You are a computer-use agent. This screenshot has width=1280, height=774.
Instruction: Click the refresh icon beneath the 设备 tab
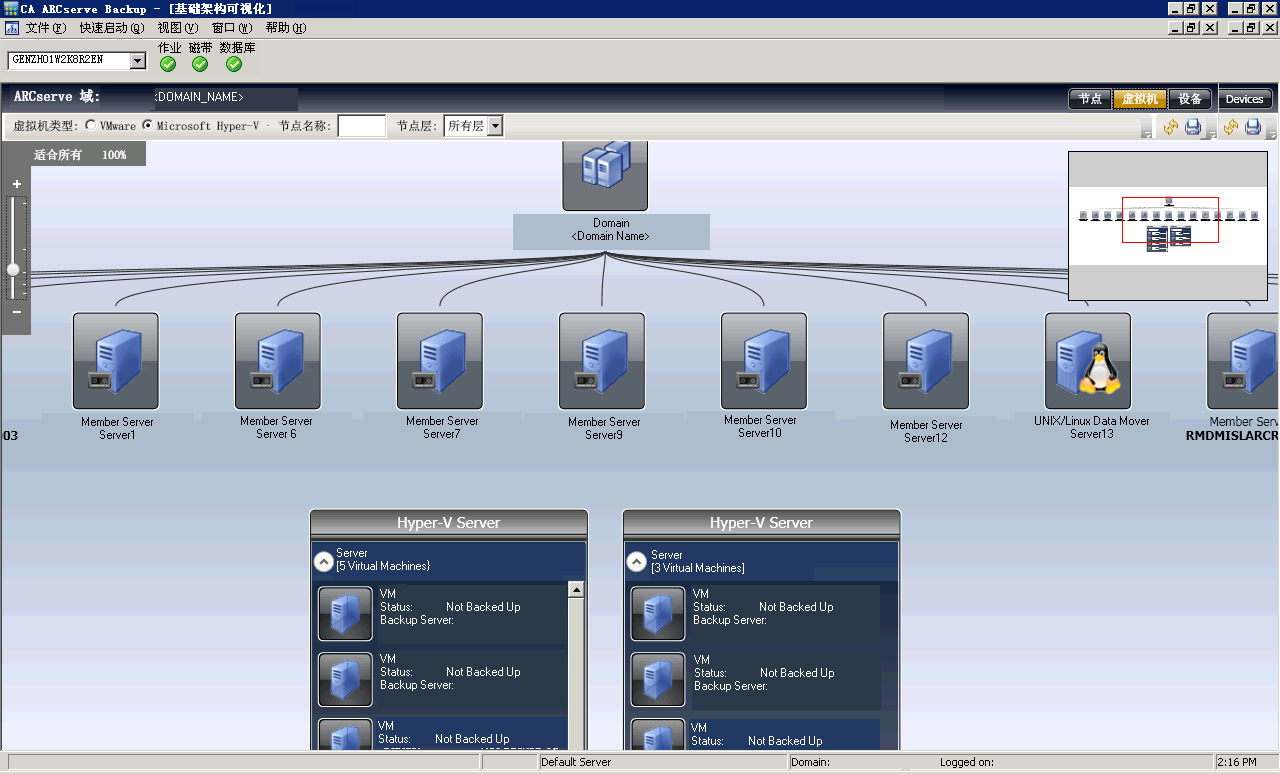tap(1170, 127)
